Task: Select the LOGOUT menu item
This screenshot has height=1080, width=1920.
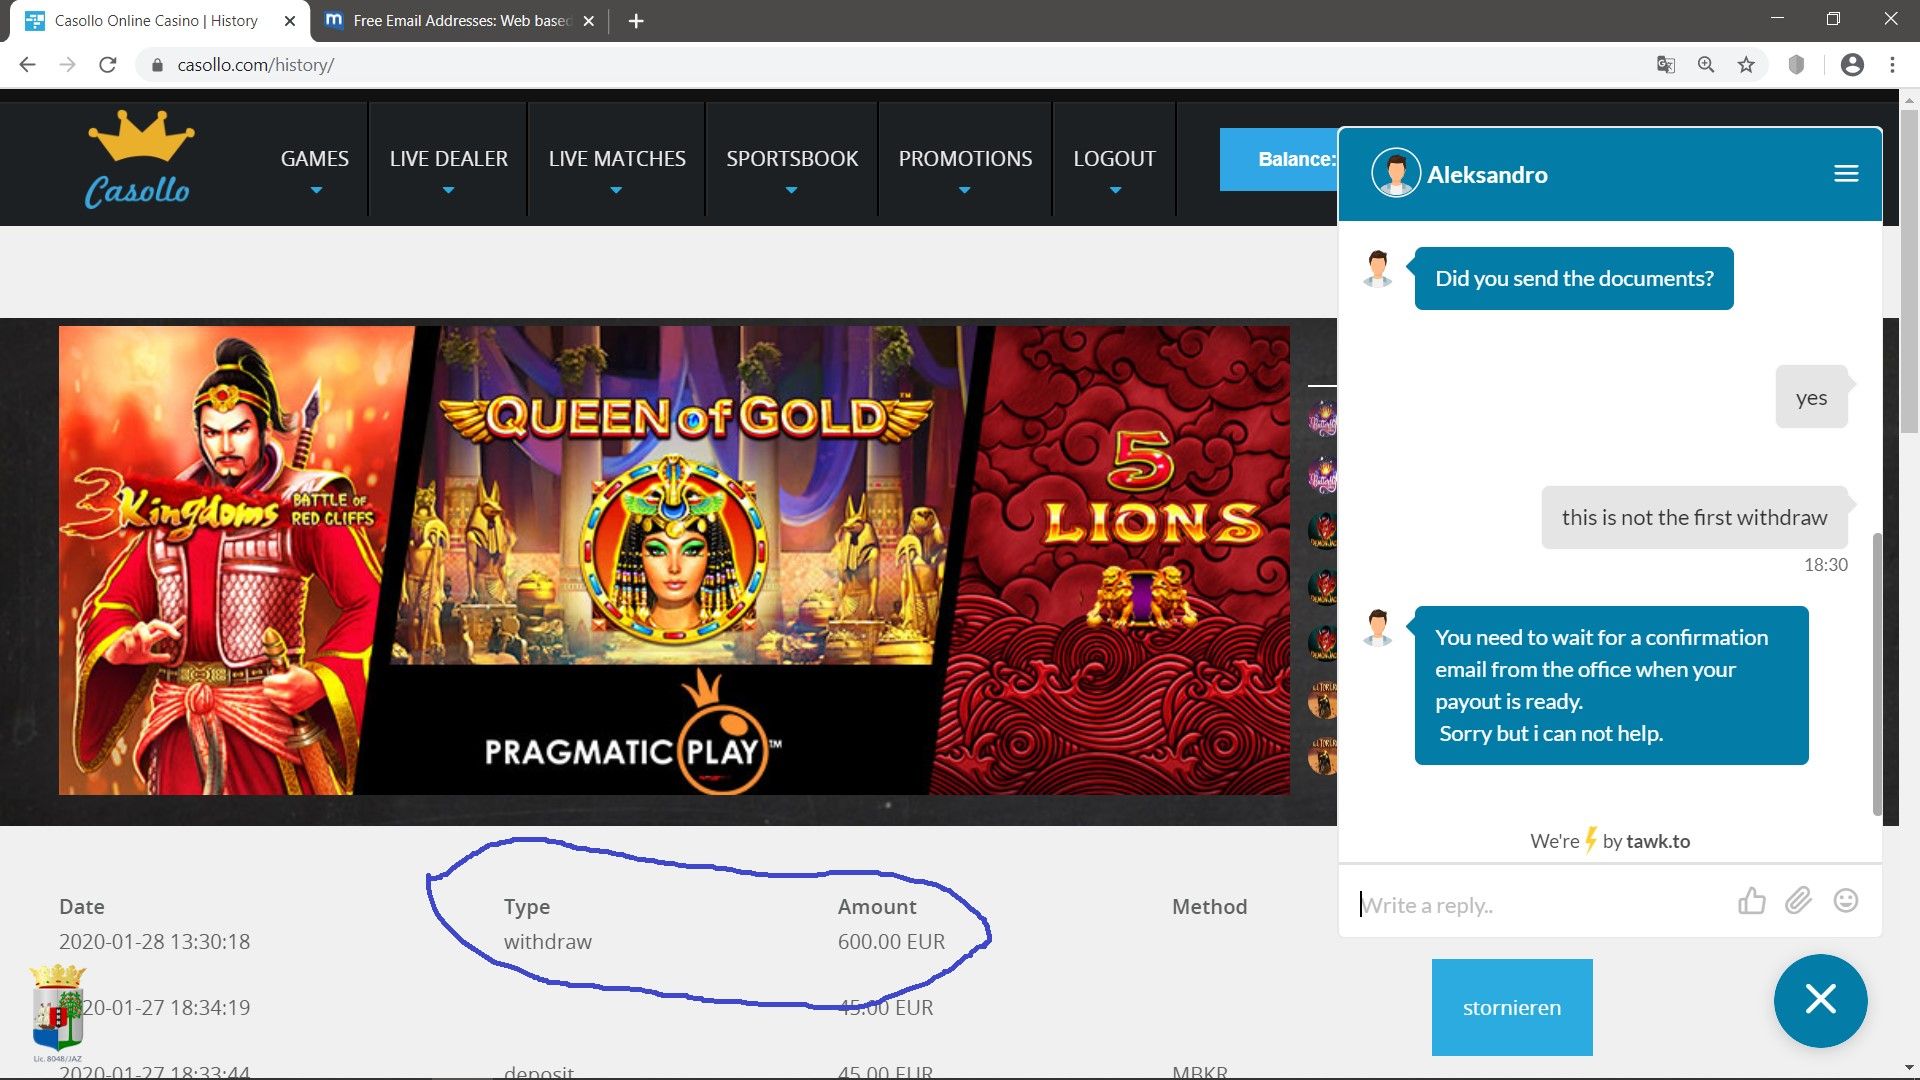Action: [x=1114, y=159]
